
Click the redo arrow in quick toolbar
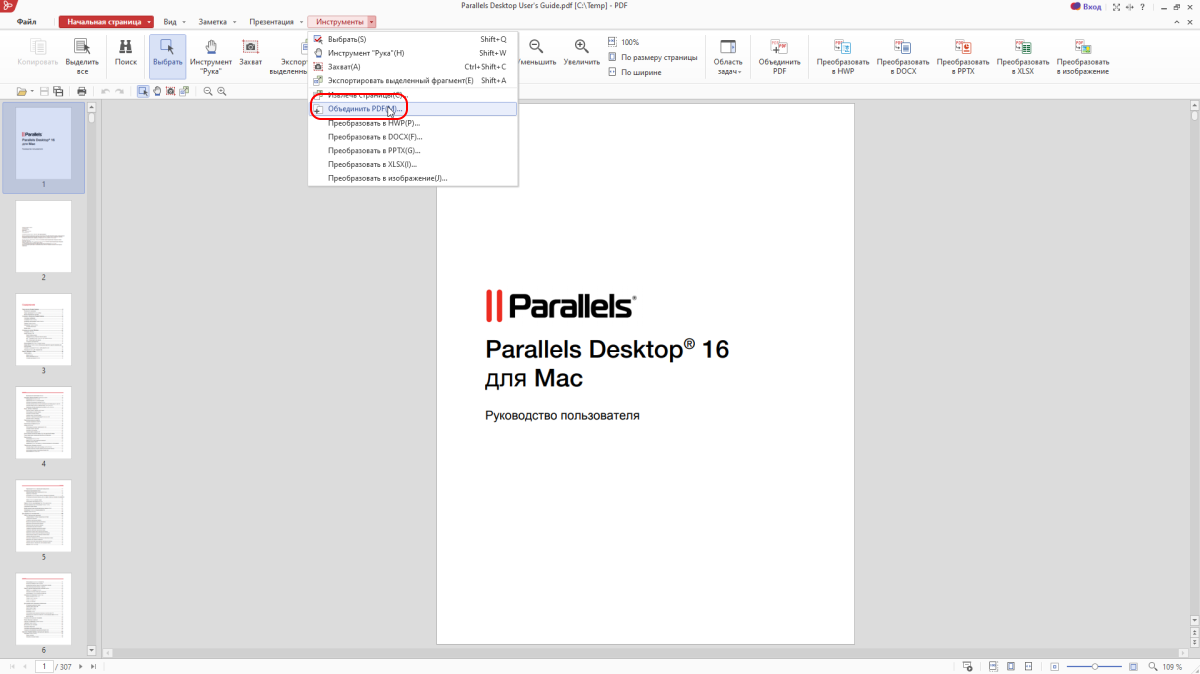tap(119, 92)
